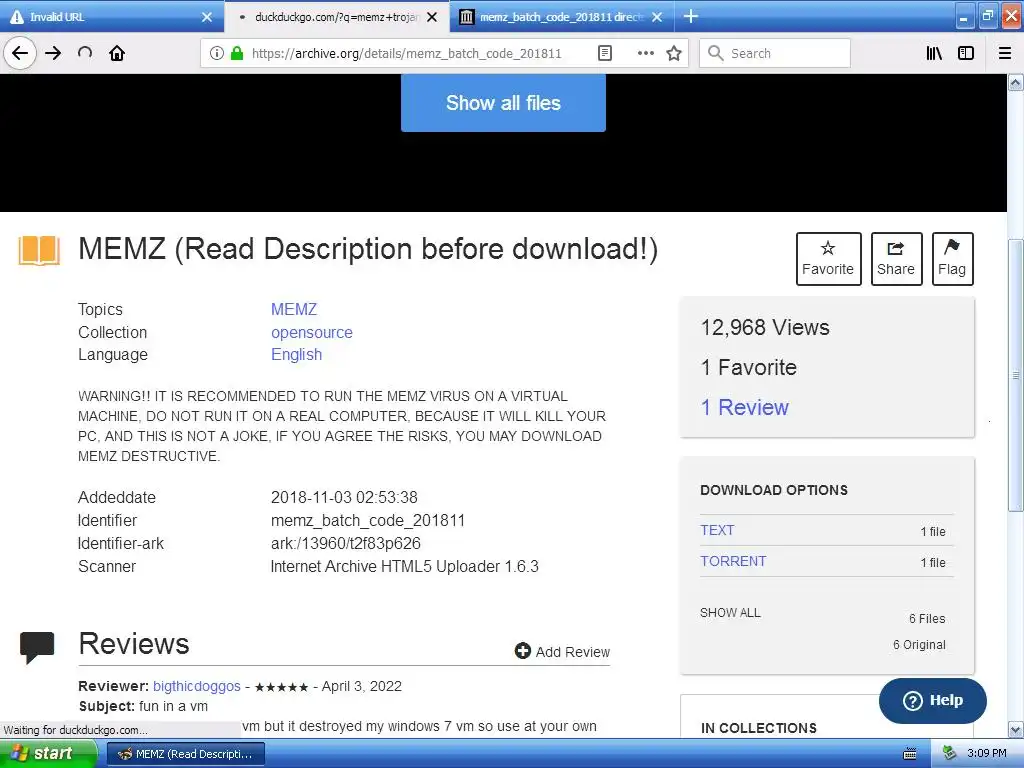Screen dimensions: 1024x768
Task: Toggle reader view icon in address bar
Action: click(x=605, y=53)
